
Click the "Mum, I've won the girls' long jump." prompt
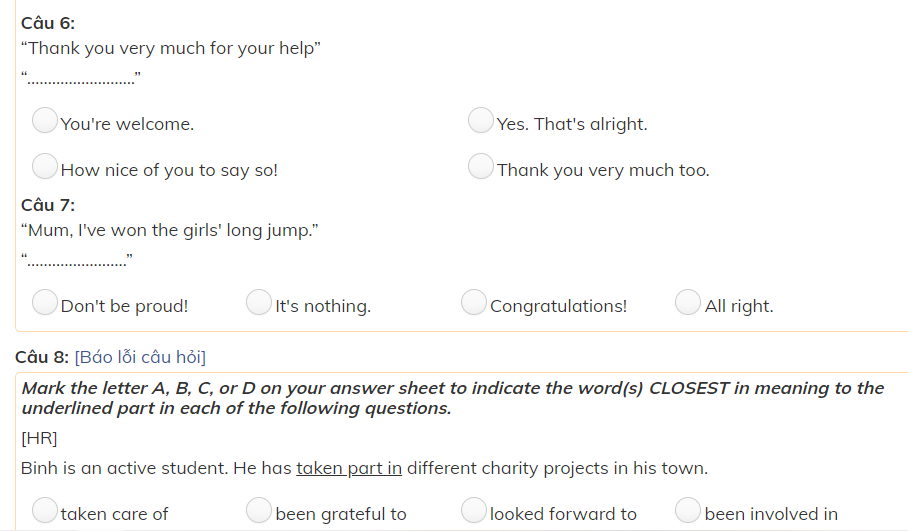point(170,230)
